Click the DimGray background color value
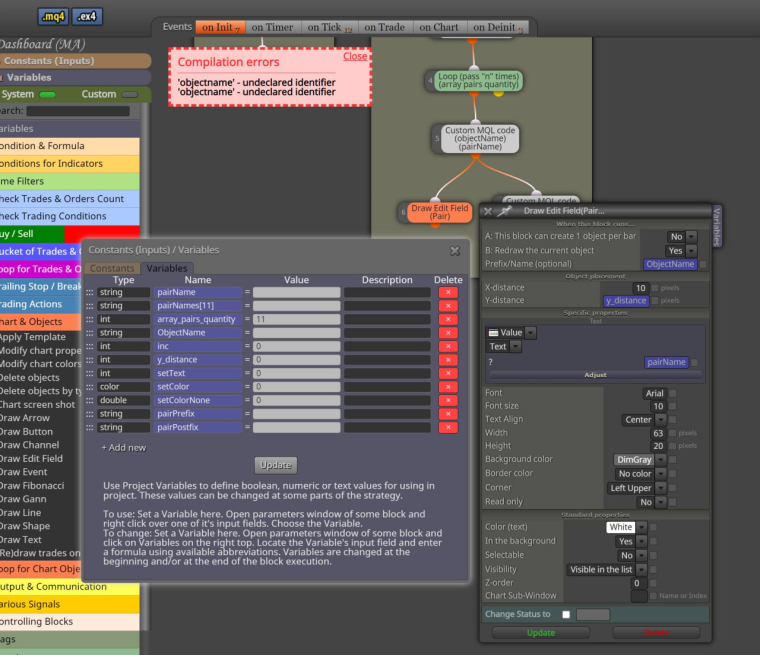 (634, 460)
